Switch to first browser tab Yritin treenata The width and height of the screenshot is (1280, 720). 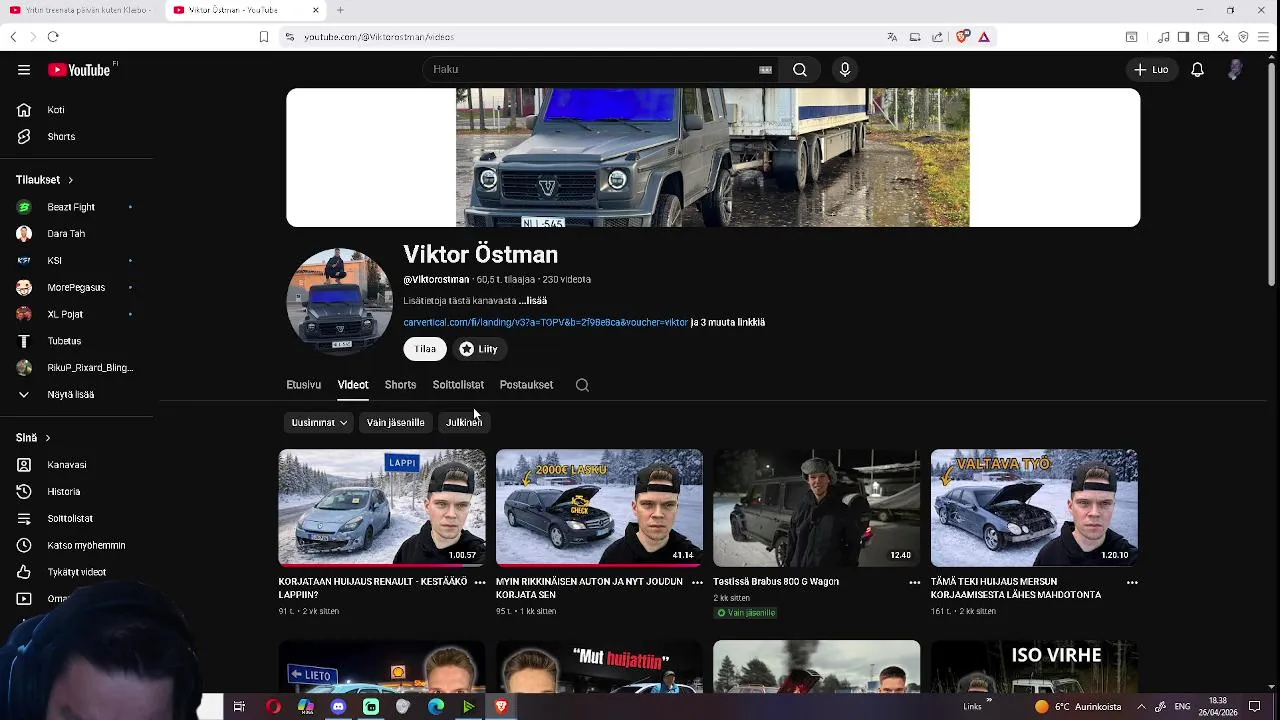click(80, 10)
